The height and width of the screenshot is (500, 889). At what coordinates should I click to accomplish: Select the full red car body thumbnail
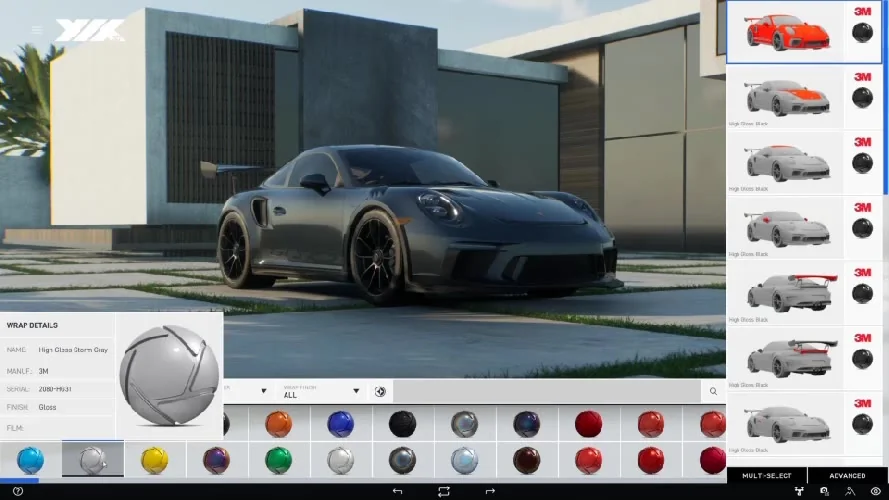[787, 32]
